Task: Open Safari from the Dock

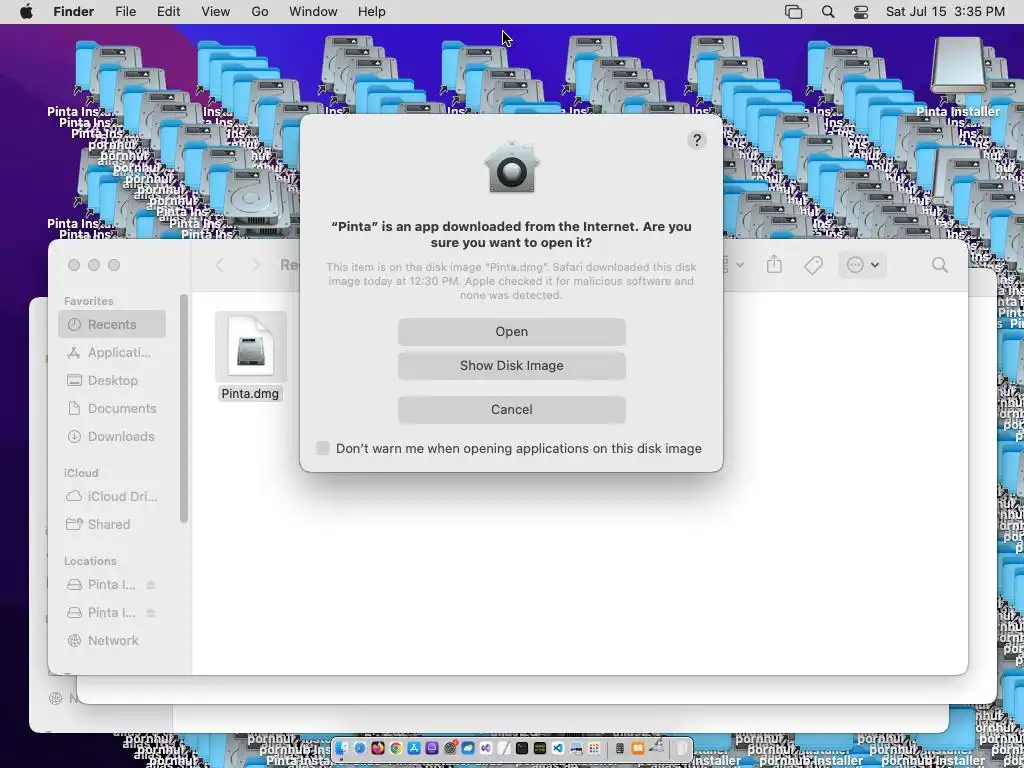Action: coord(360,748)
